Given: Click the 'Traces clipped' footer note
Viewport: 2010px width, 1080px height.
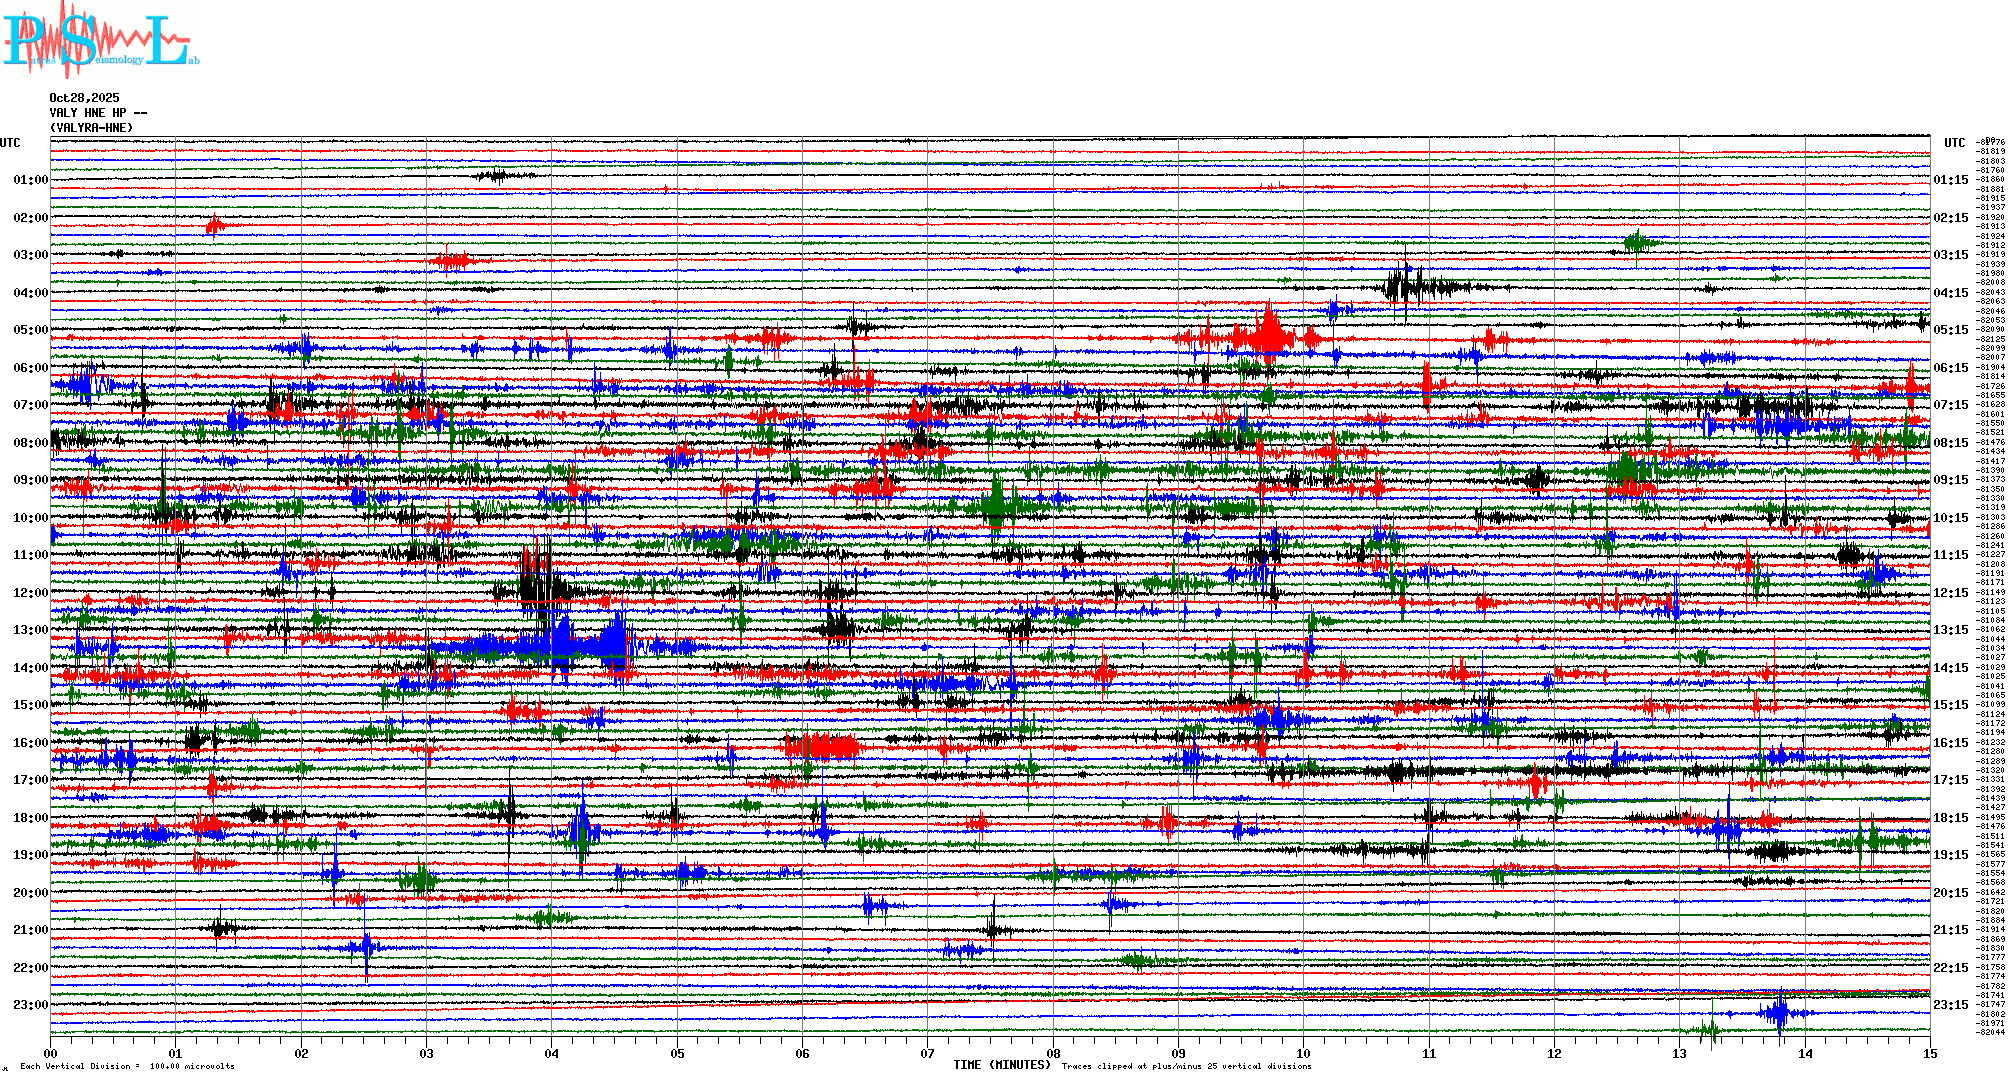Looking at the screenshot, I should pyautogui.click(x=1186, y=1066).
